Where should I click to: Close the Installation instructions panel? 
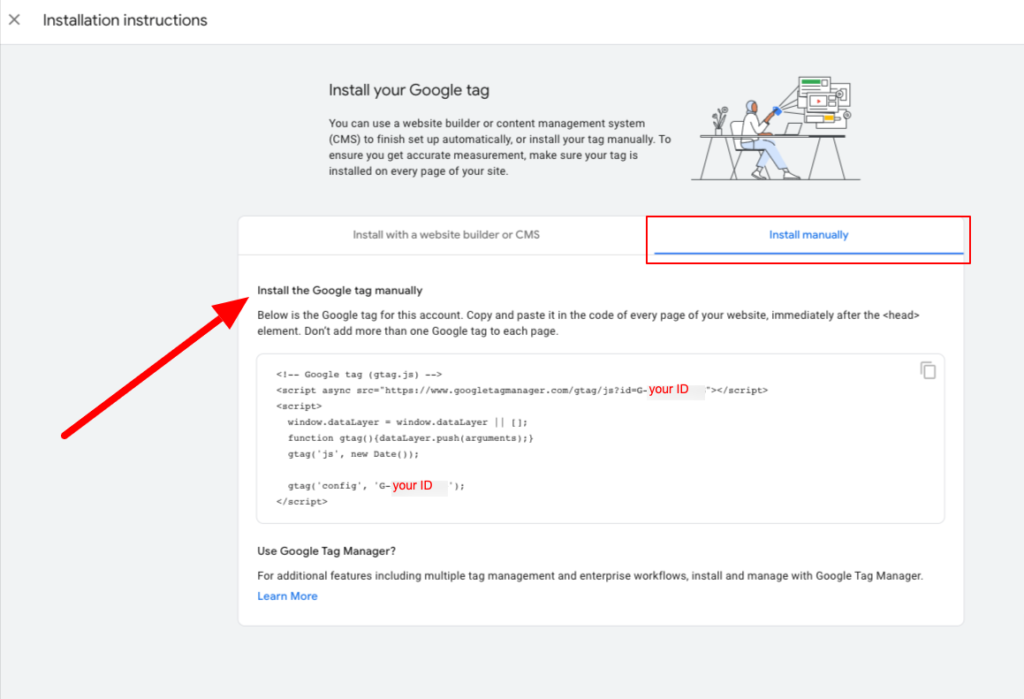[14, 20]
